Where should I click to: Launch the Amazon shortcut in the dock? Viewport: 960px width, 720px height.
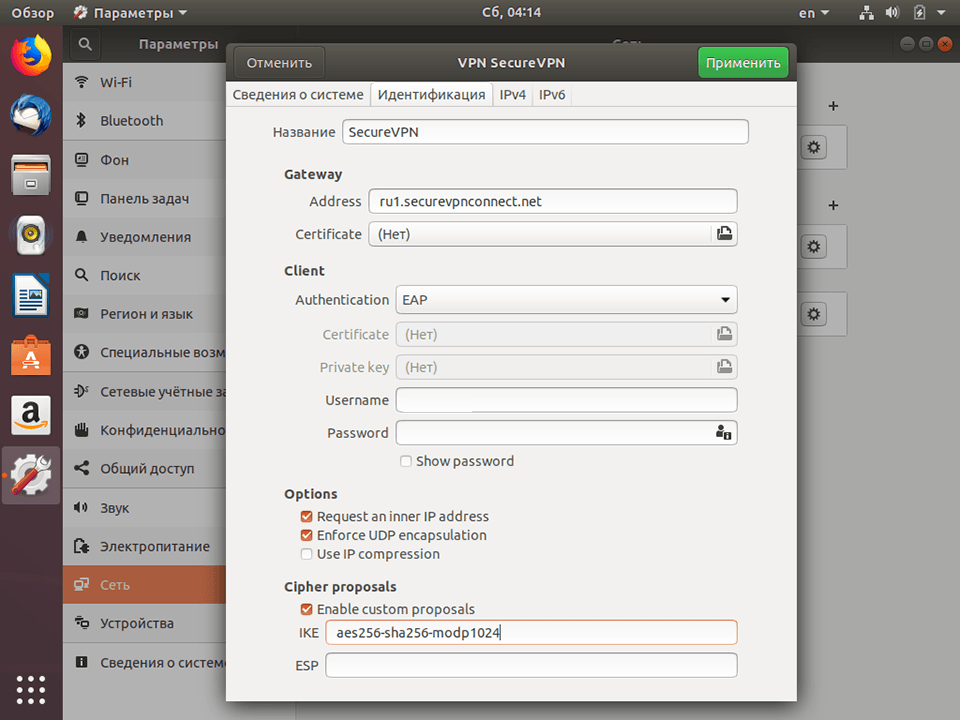click(x=30, y=415)
